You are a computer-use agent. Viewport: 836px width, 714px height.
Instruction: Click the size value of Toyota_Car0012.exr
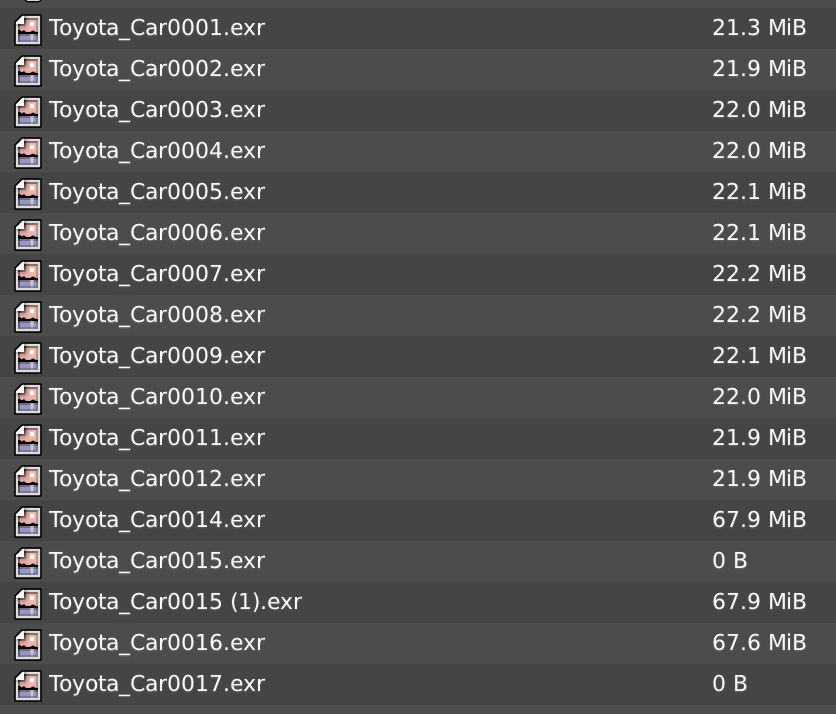coord(759,479)
